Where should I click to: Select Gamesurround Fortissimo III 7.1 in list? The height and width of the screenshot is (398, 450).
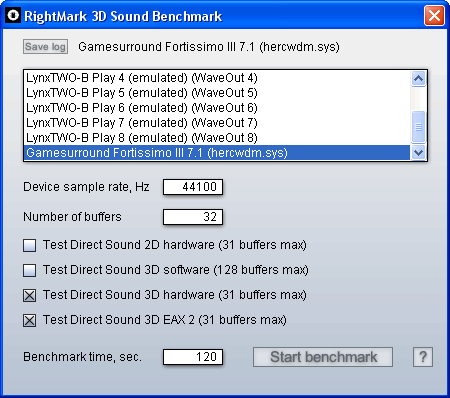[217, 153]
